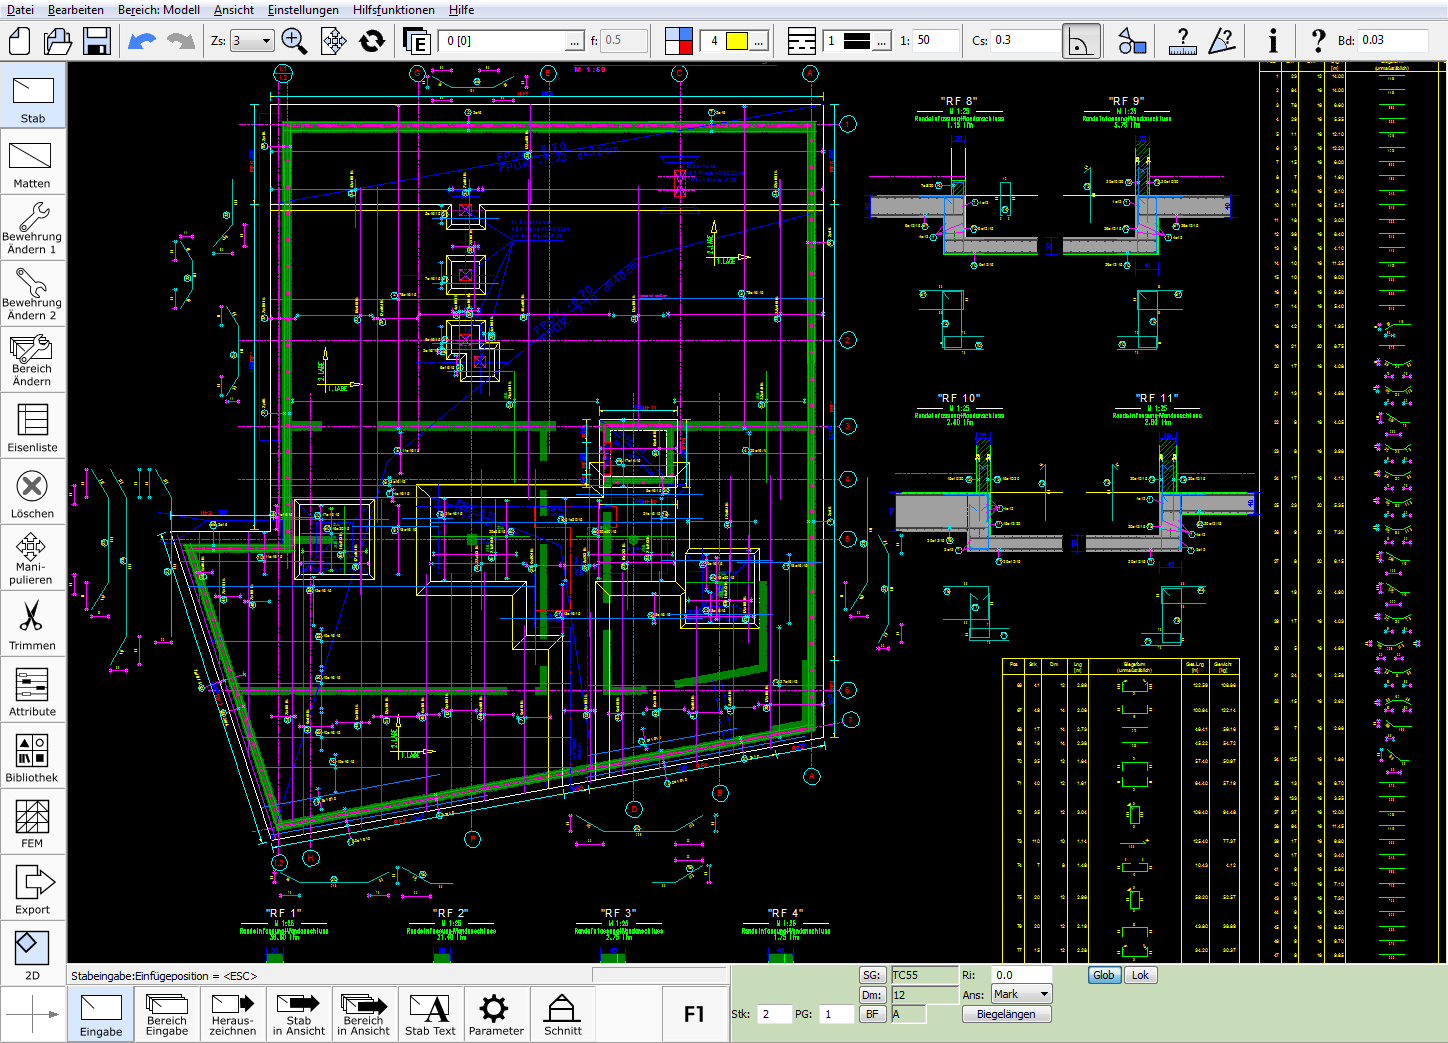Open the Bibliothek library
Viewport: 1448px width, 1043px height.
click(x=33, y=756)
